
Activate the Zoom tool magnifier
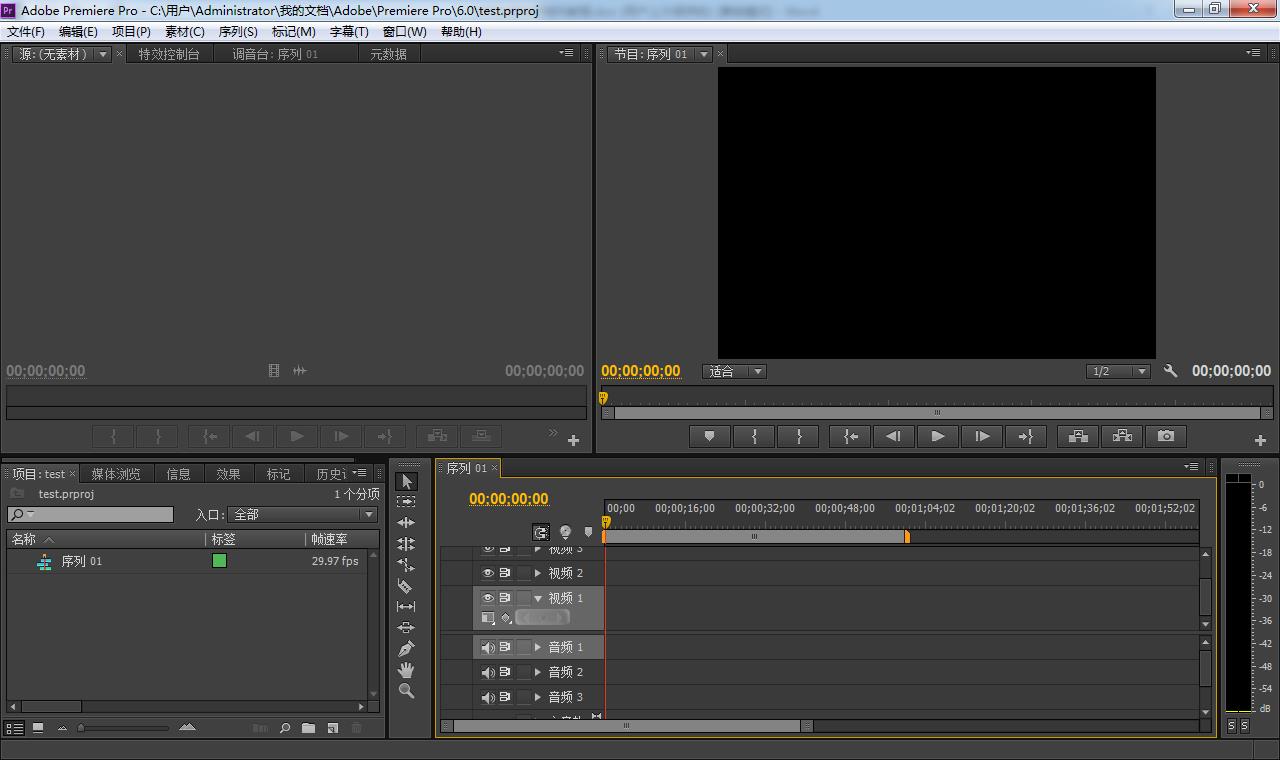[x=405, y=691]
